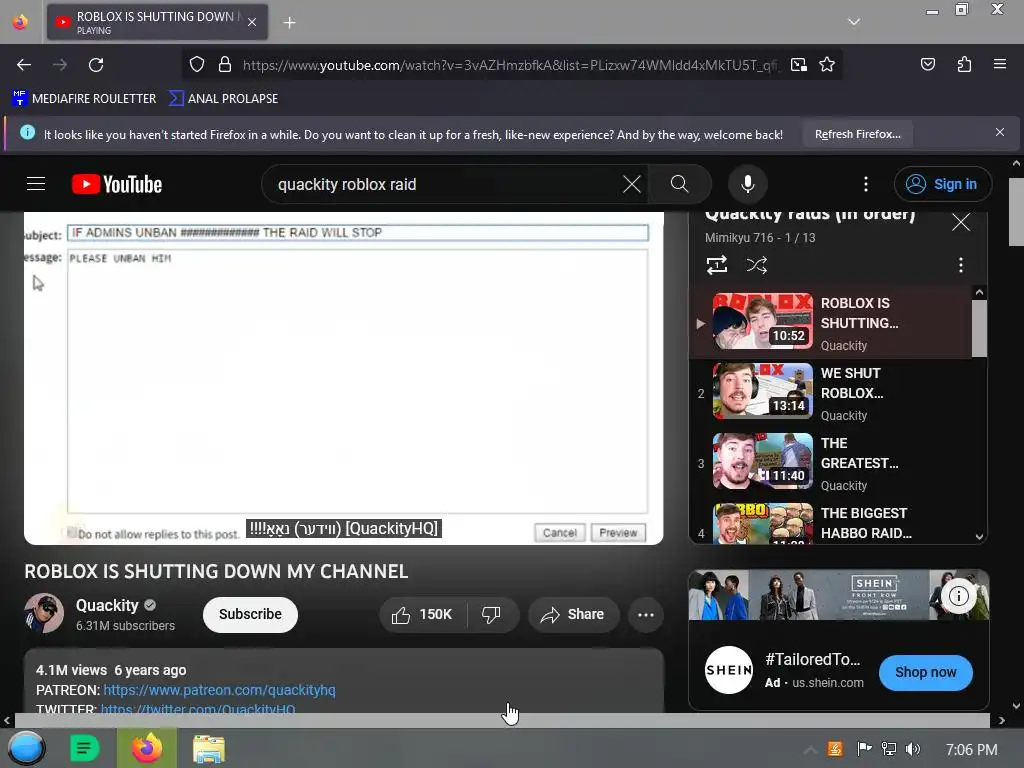Screen dimensions: 1024x768
Task: Open picture-in-picture icon in address bar
Action: click(x=798, y=65)
